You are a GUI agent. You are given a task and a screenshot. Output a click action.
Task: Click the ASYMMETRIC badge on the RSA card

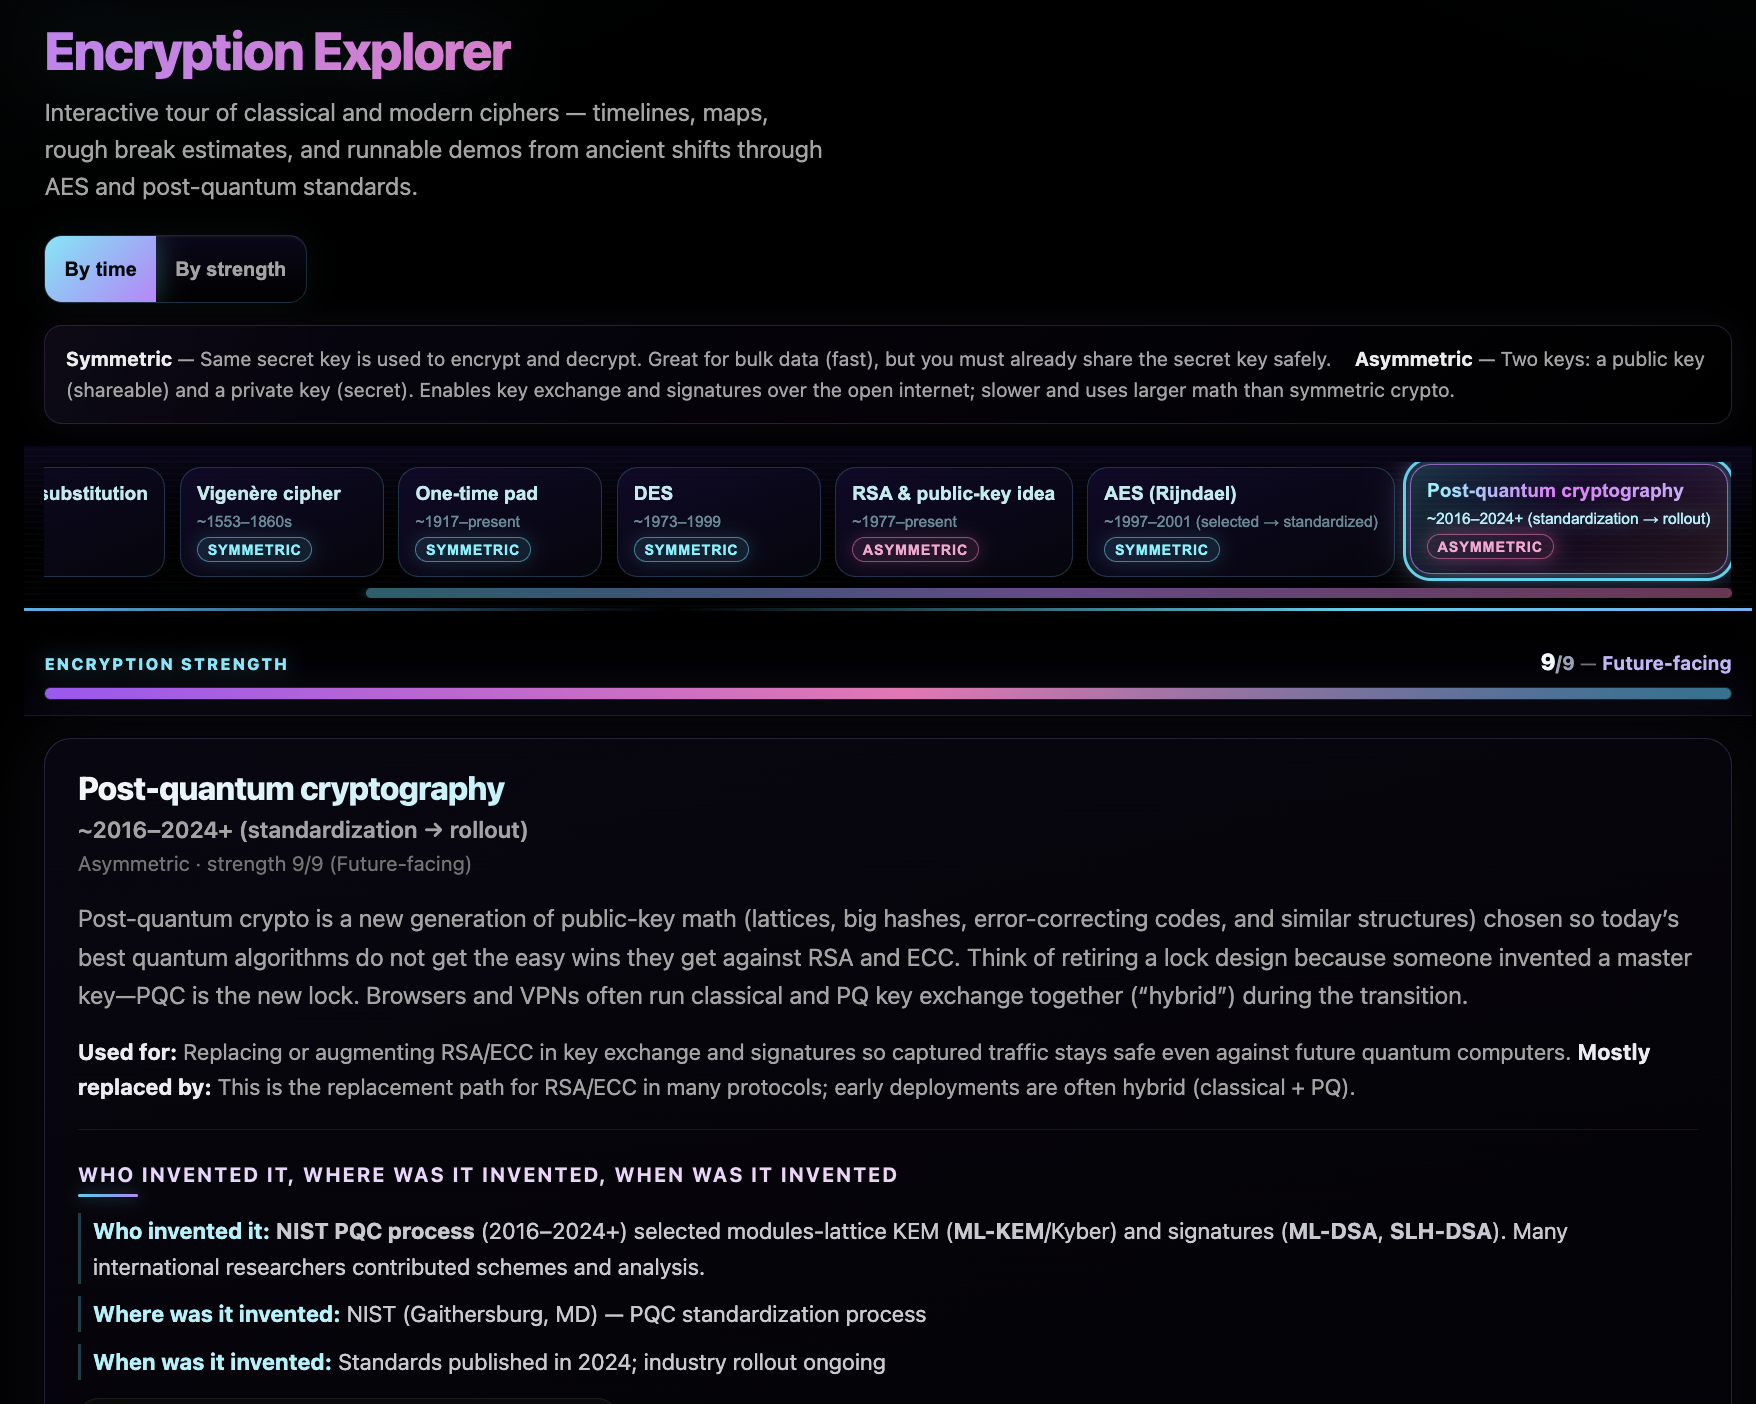pos(913,549)
